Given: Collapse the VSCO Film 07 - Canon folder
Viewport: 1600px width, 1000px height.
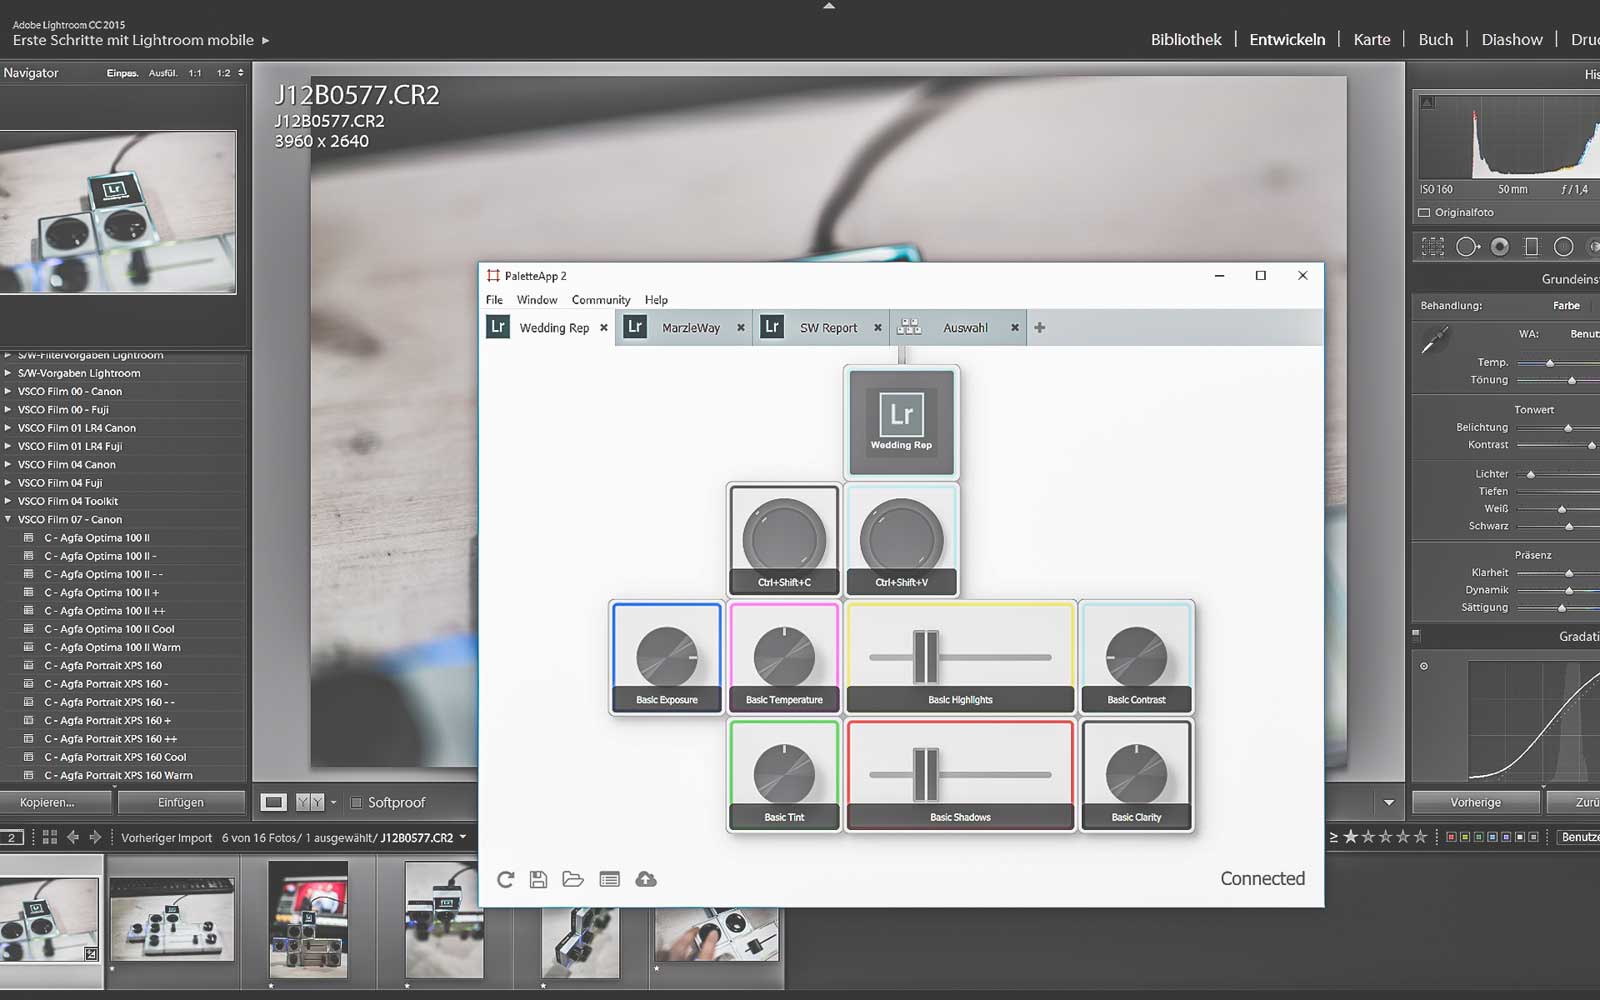Looking at the screenshot, I should click(8, 519).
